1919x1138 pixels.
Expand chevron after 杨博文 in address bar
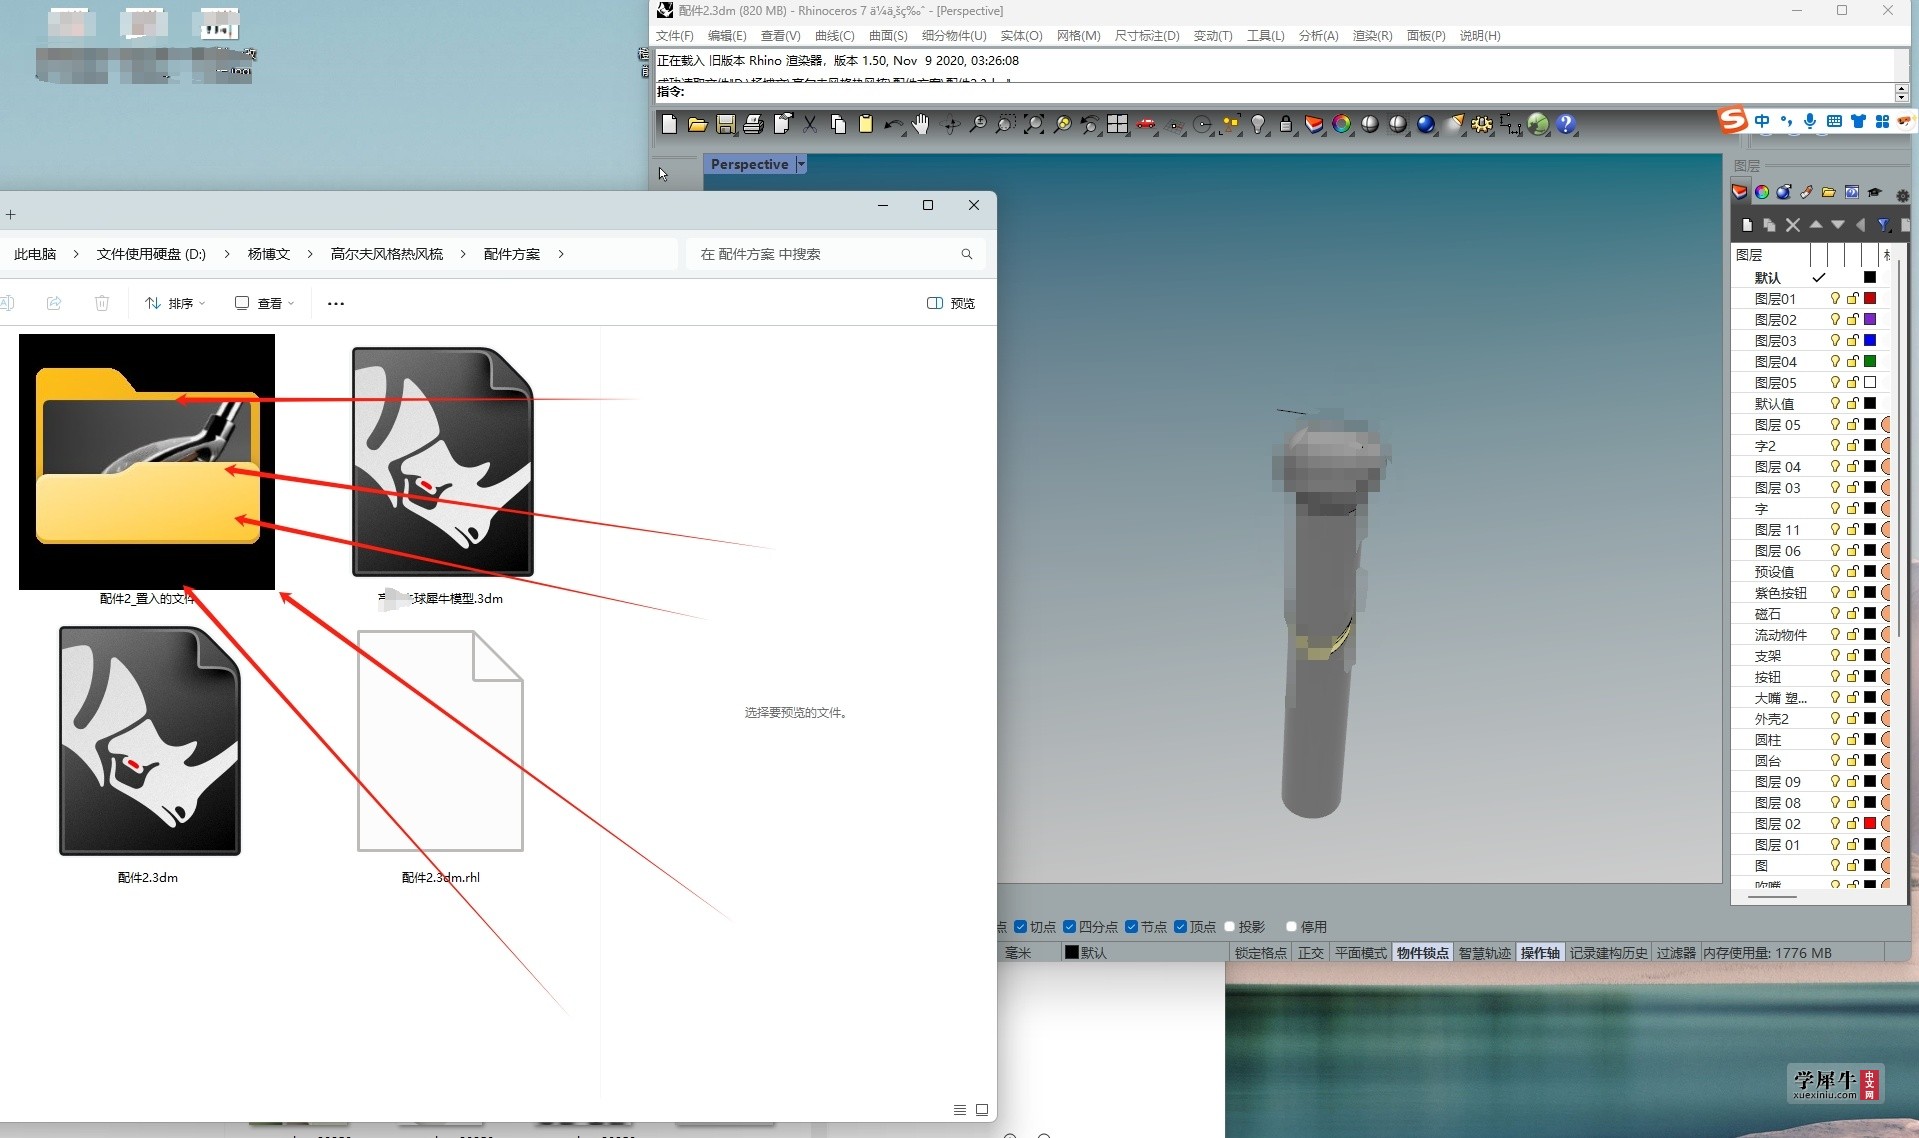click(310, 254)
